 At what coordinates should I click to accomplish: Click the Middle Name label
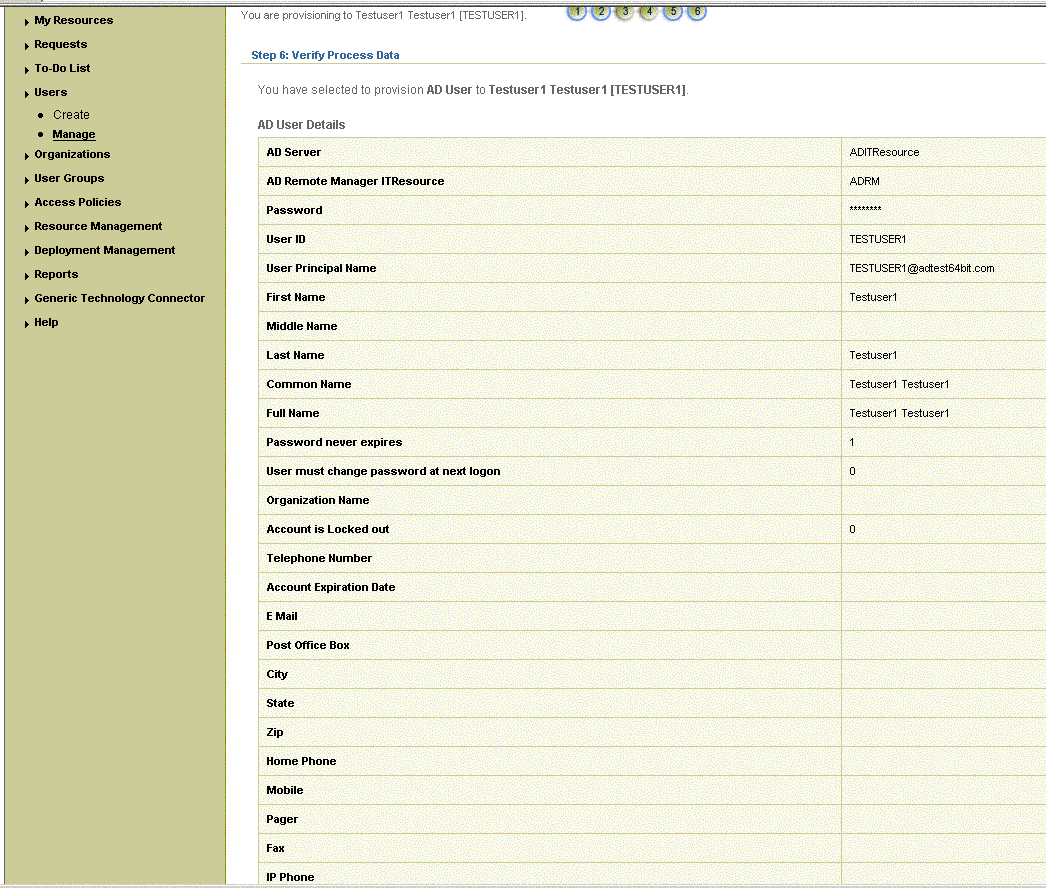[302, 326]
